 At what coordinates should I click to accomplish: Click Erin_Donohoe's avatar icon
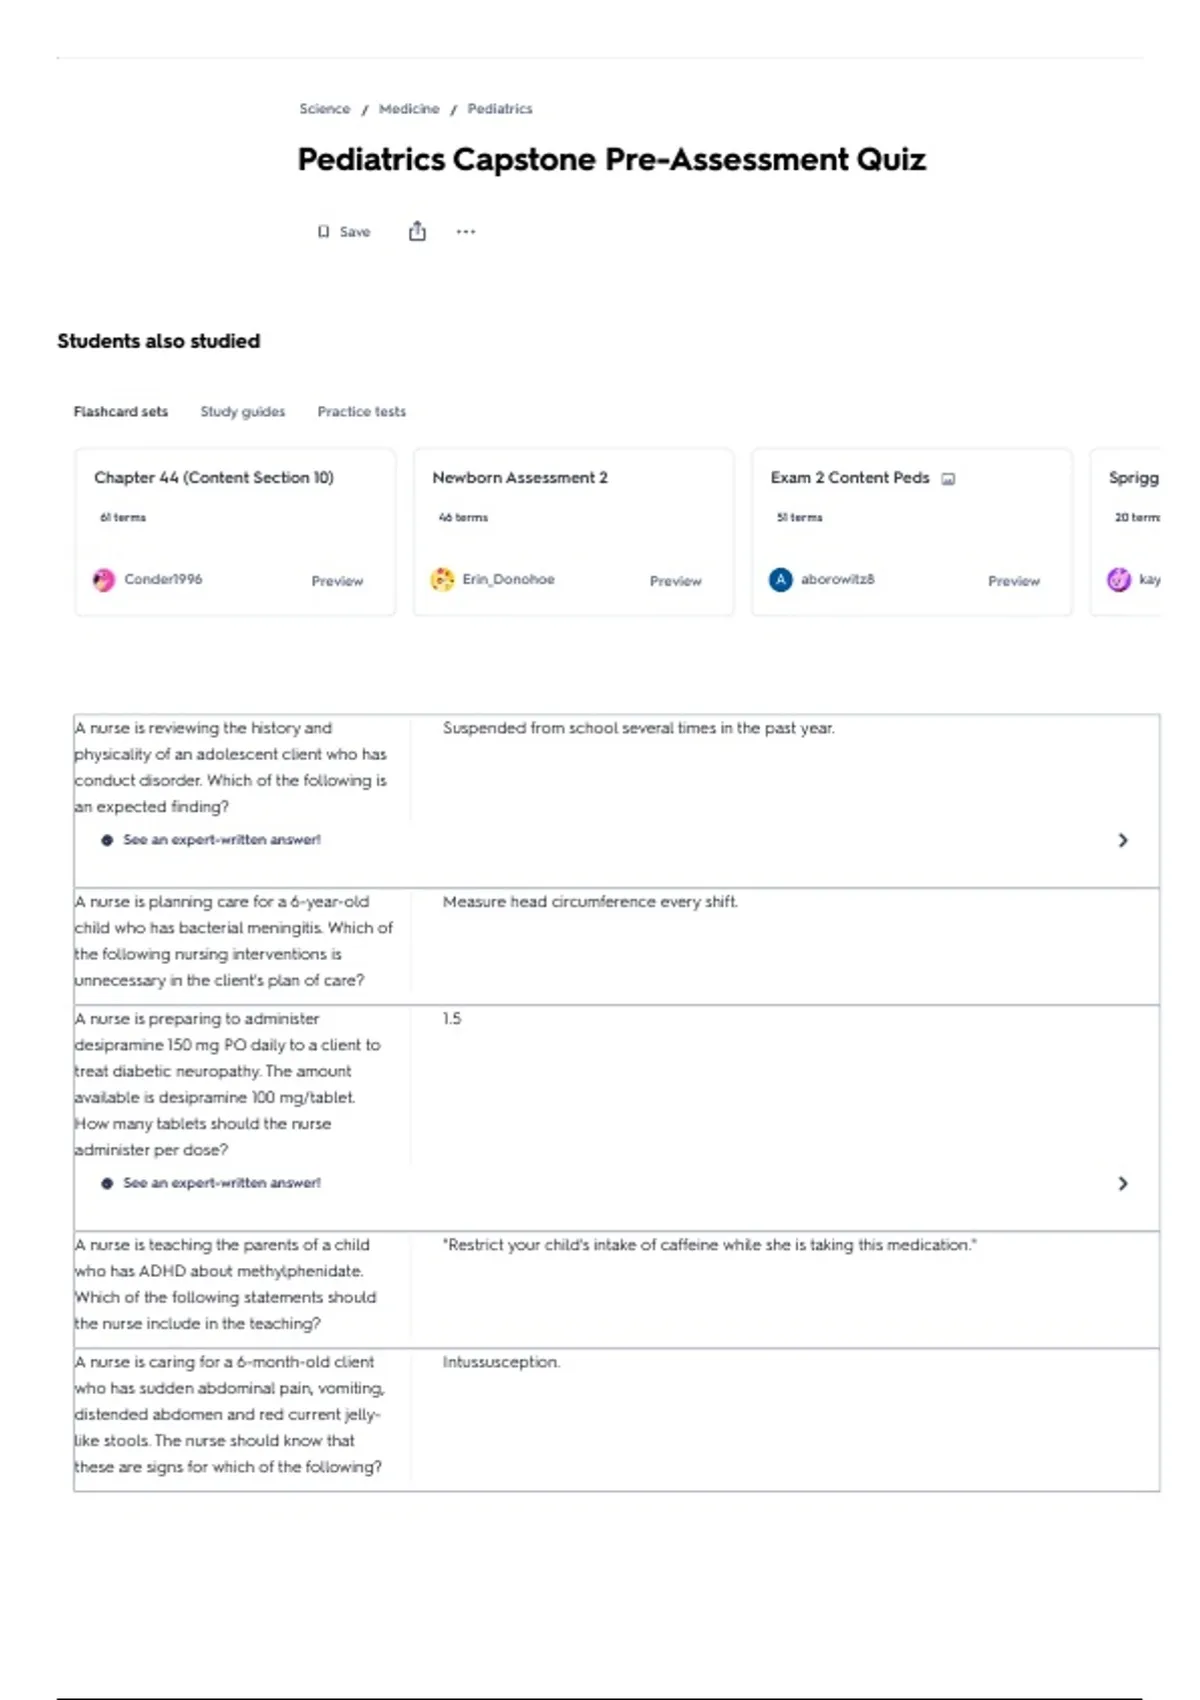[x=442, y=580]
